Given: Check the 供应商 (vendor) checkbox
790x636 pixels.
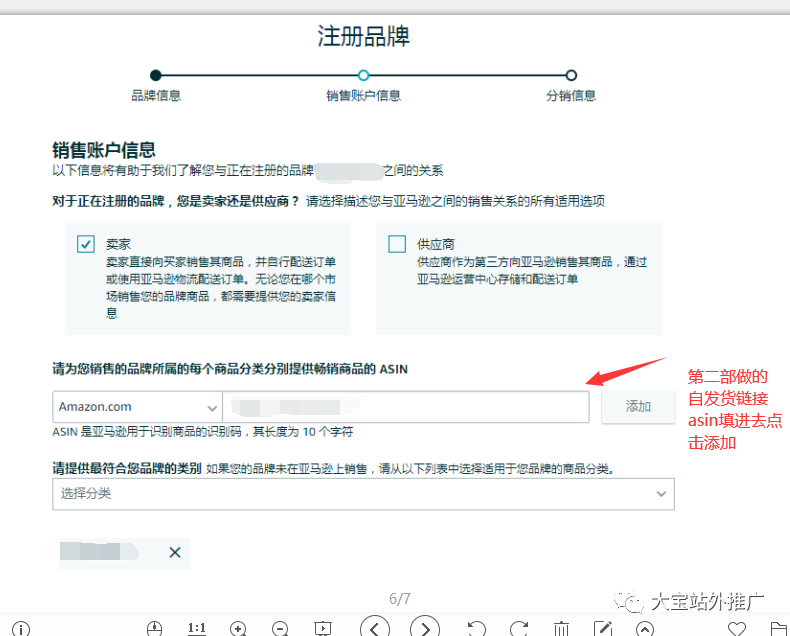Looking at the screenshot, I should click(x=397, y=245).
